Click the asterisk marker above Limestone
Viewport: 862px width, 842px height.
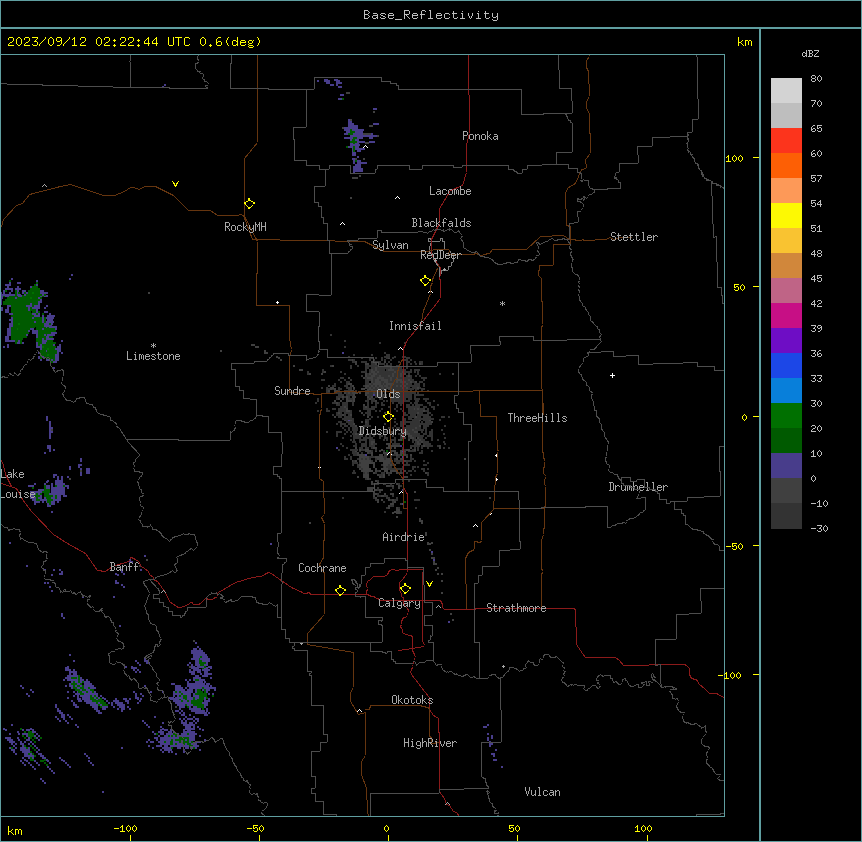(x=153, y=346)
